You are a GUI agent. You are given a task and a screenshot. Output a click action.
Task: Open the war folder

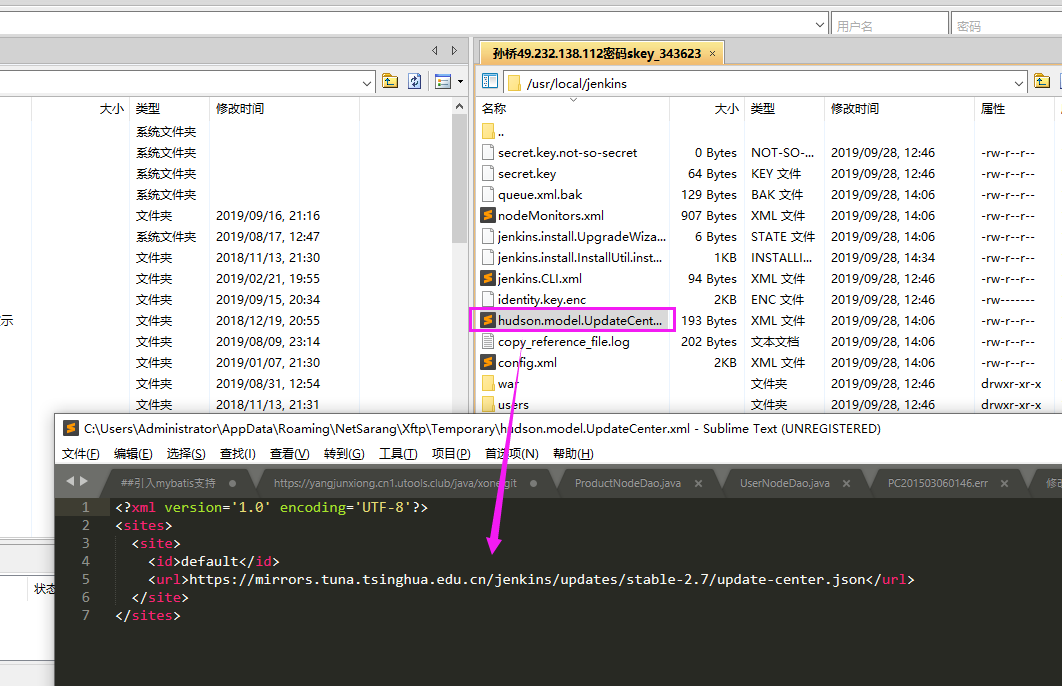[x=508, y=383]
